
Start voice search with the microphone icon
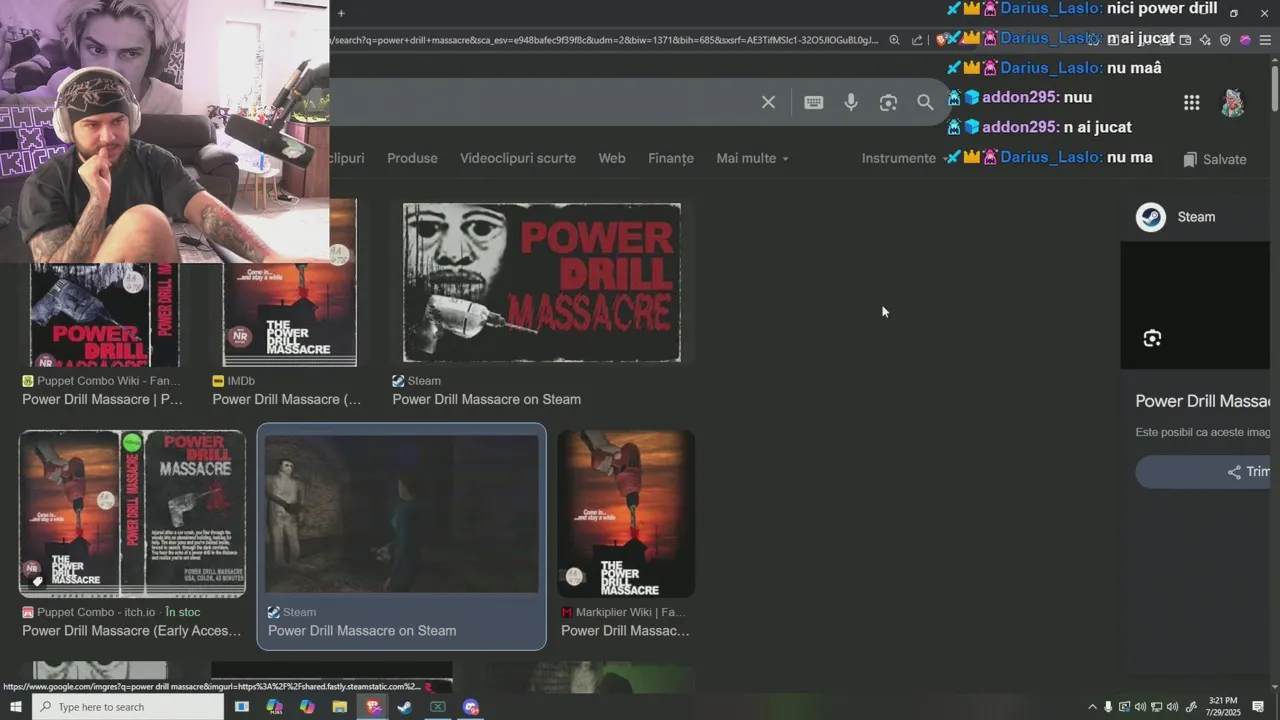pyautogui.click(x=851, y=102)
